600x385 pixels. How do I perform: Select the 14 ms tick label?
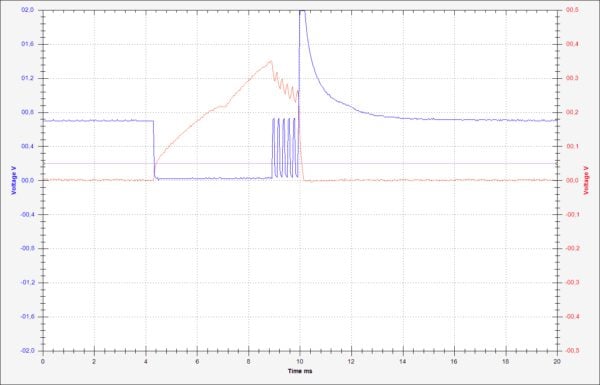pyautogui.click(x=403, y=361)
